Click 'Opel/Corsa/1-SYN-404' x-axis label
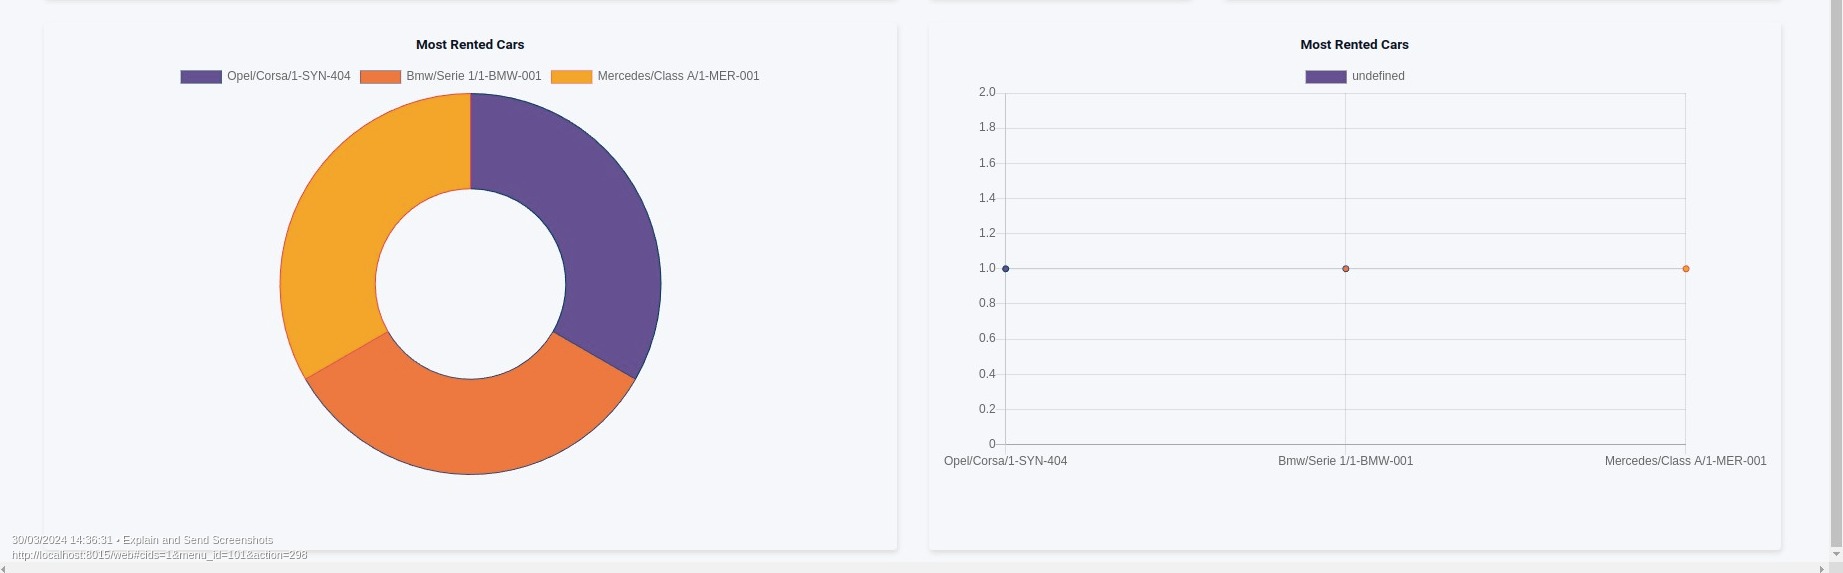The image size is (1843, 573). tap(1006, 461)
